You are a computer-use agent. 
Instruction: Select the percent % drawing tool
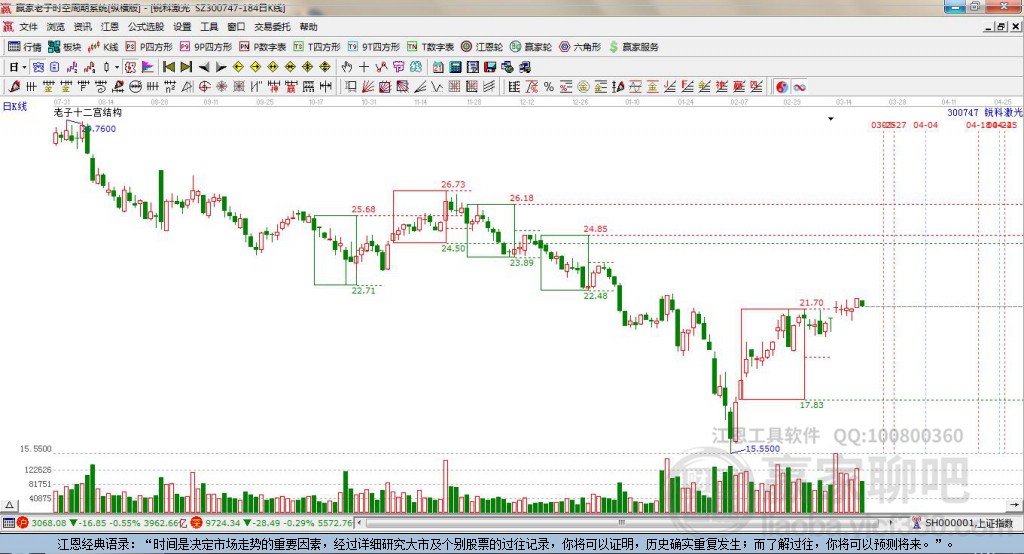pos(549,86)
